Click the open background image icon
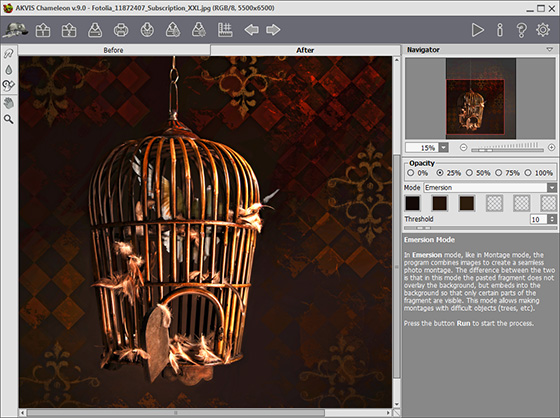 pyautogui.click(x=43, y=30)
